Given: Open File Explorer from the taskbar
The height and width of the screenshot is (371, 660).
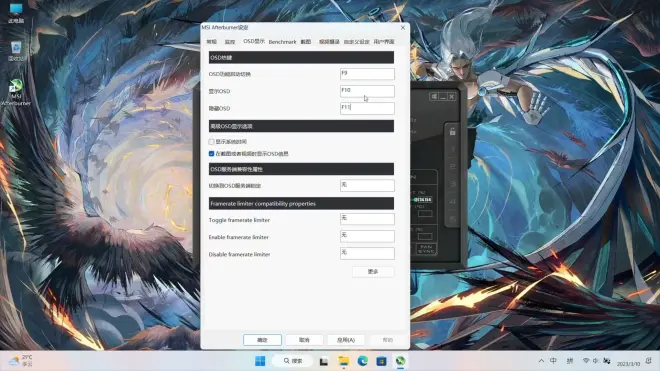Looking at the screenshot, I should click(343, 361).
